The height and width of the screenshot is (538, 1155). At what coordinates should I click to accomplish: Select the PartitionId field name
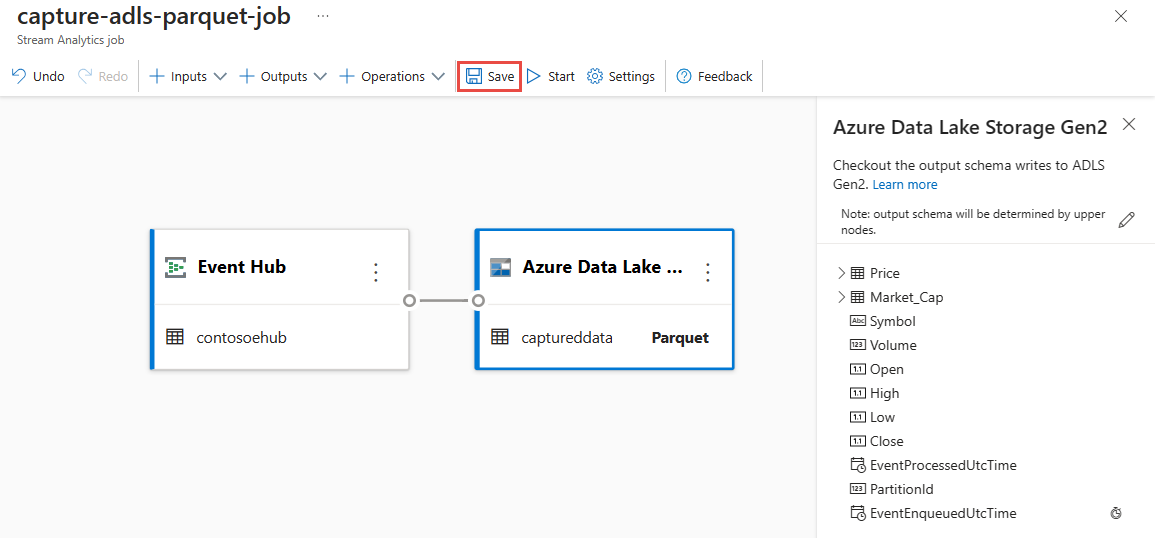pos(902,489)
